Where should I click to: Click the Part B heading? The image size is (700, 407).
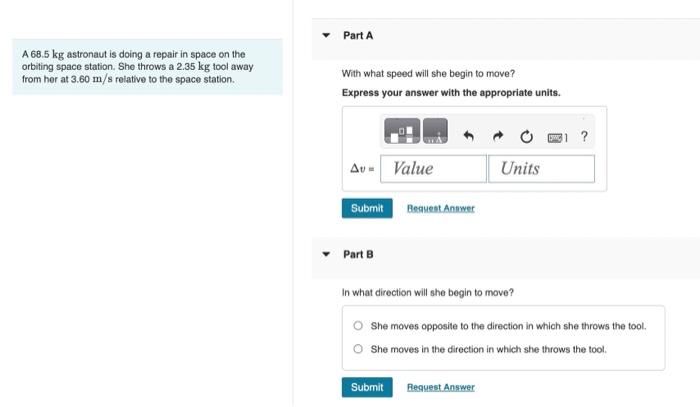click(358, 254)
